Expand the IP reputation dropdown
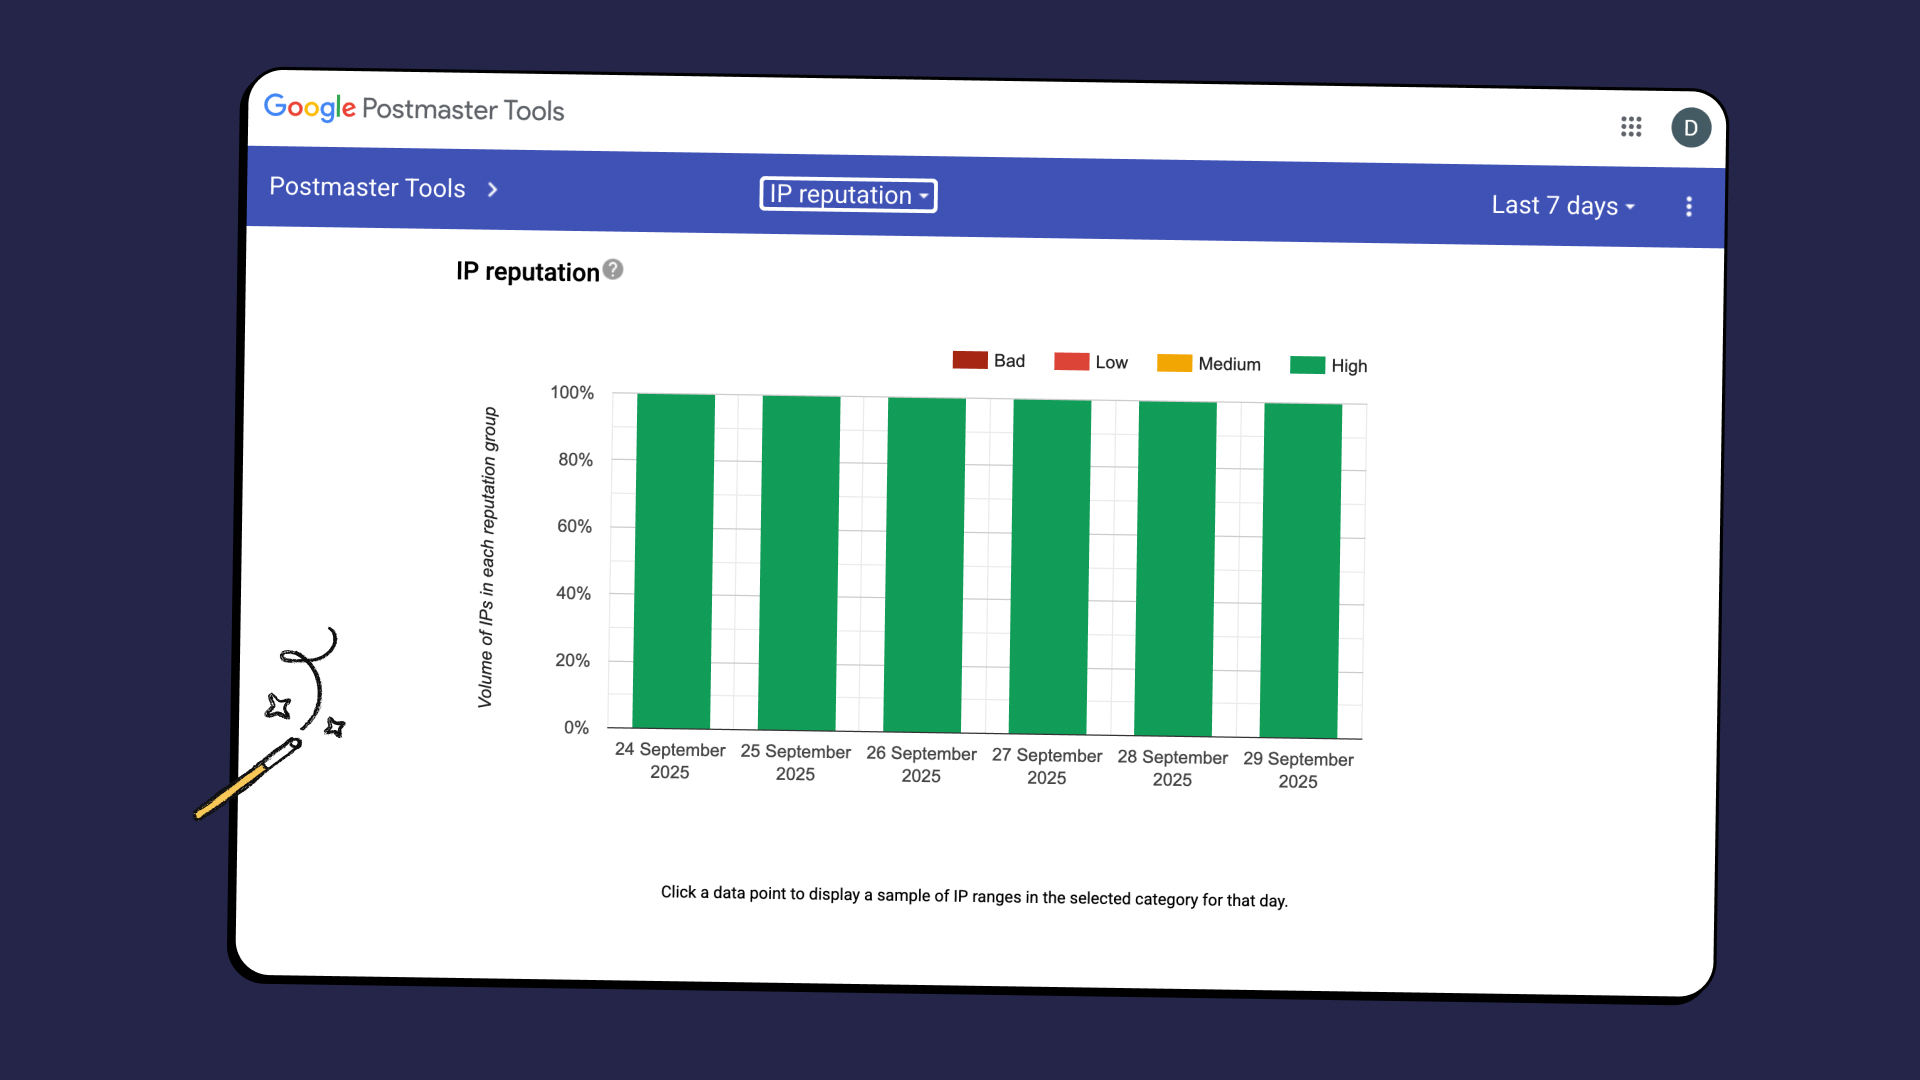This screenshot has height=1080, width=1920. pyautogui.click(x=848, y=195)
